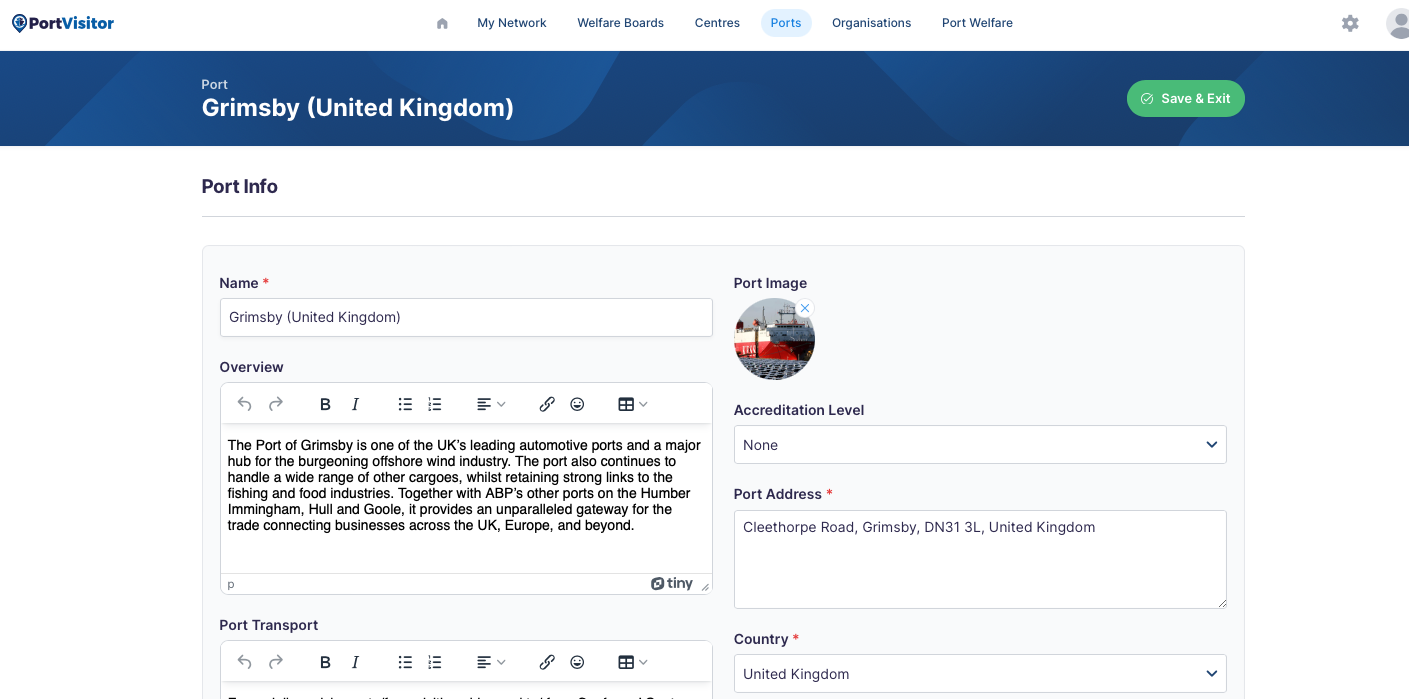Click the Tiny logo in Overview editor
The image size is (1409, 699).
click(x=672, y=584)
